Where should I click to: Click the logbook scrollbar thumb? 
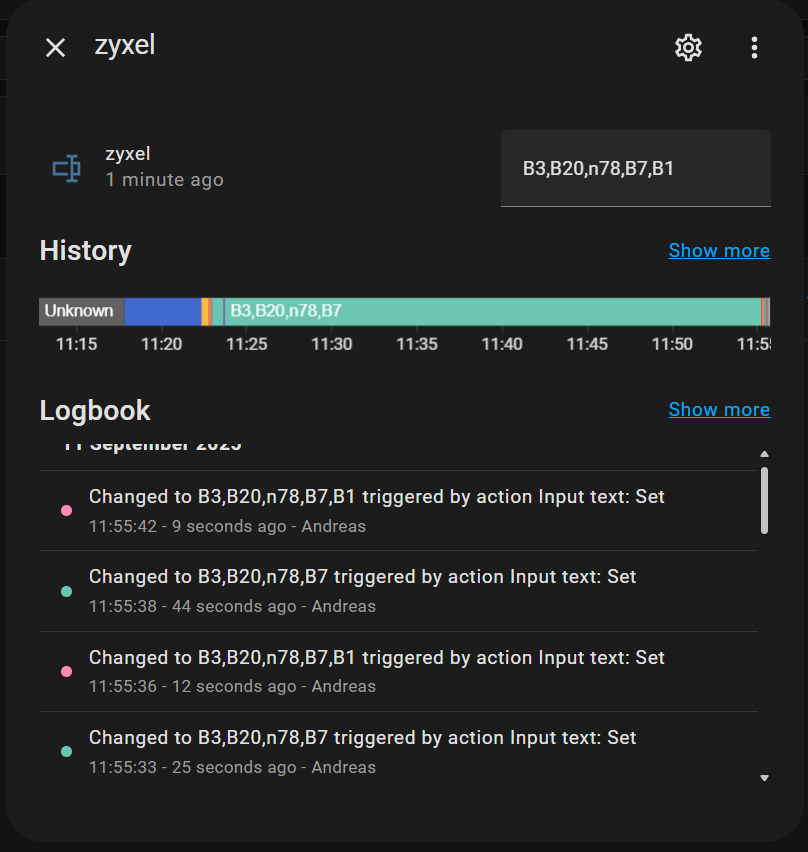click(765, 500)
